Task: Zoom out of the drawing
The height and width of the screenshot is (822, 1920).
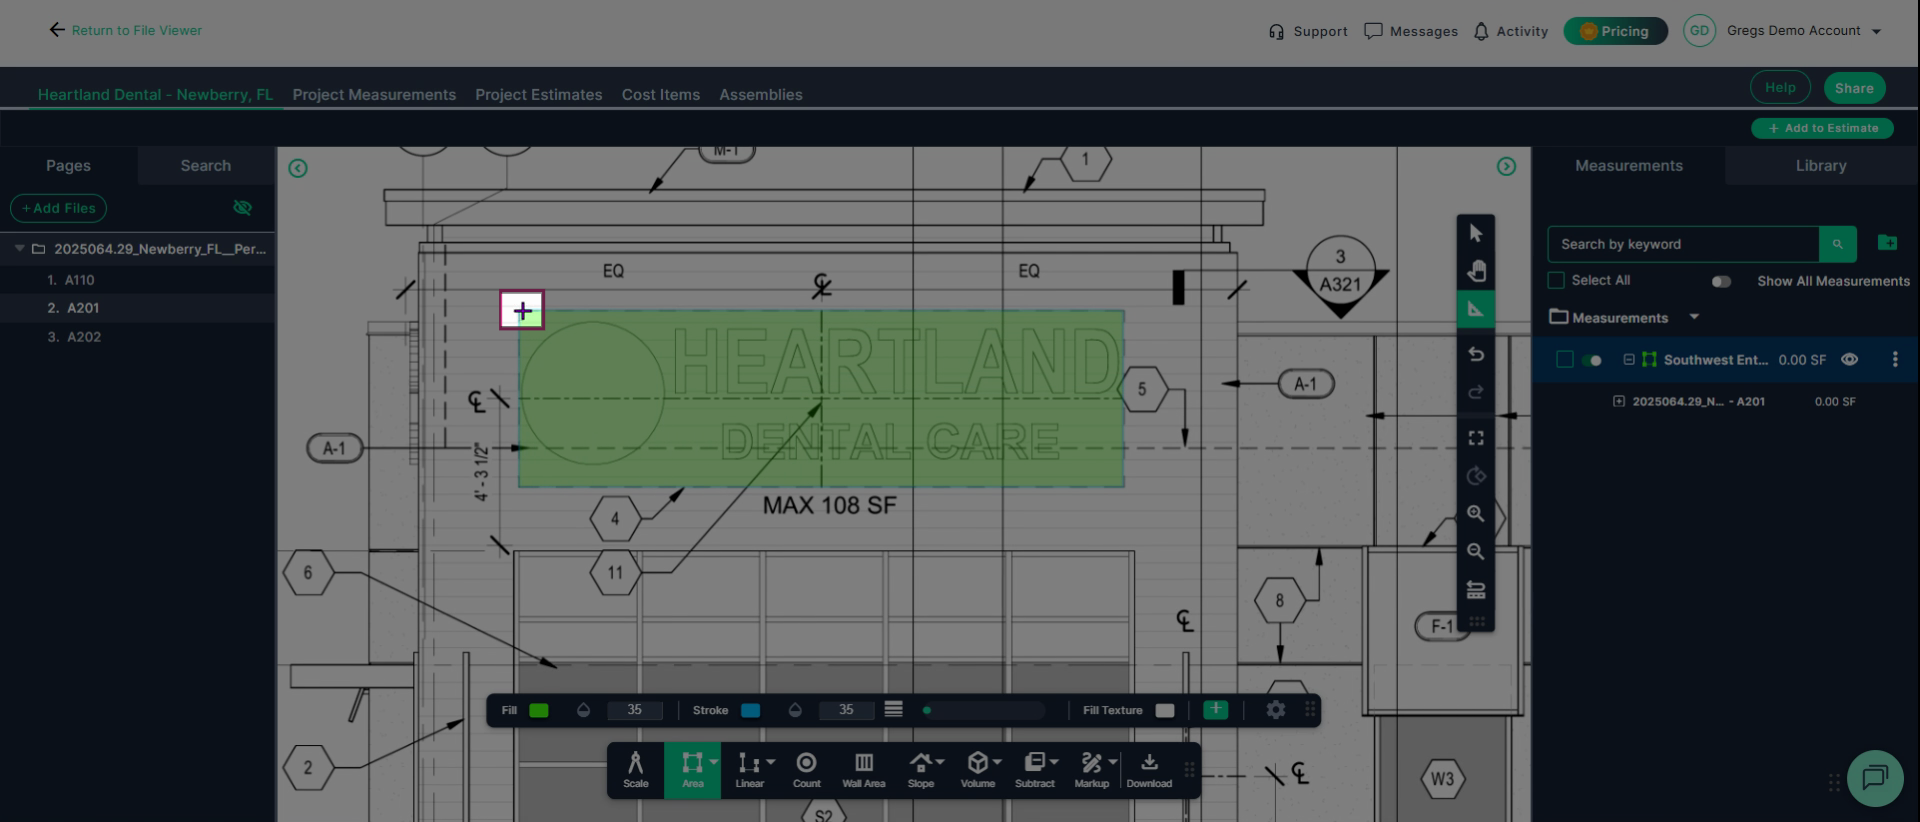Action: pyautogui.click(x=1476, y=551)
